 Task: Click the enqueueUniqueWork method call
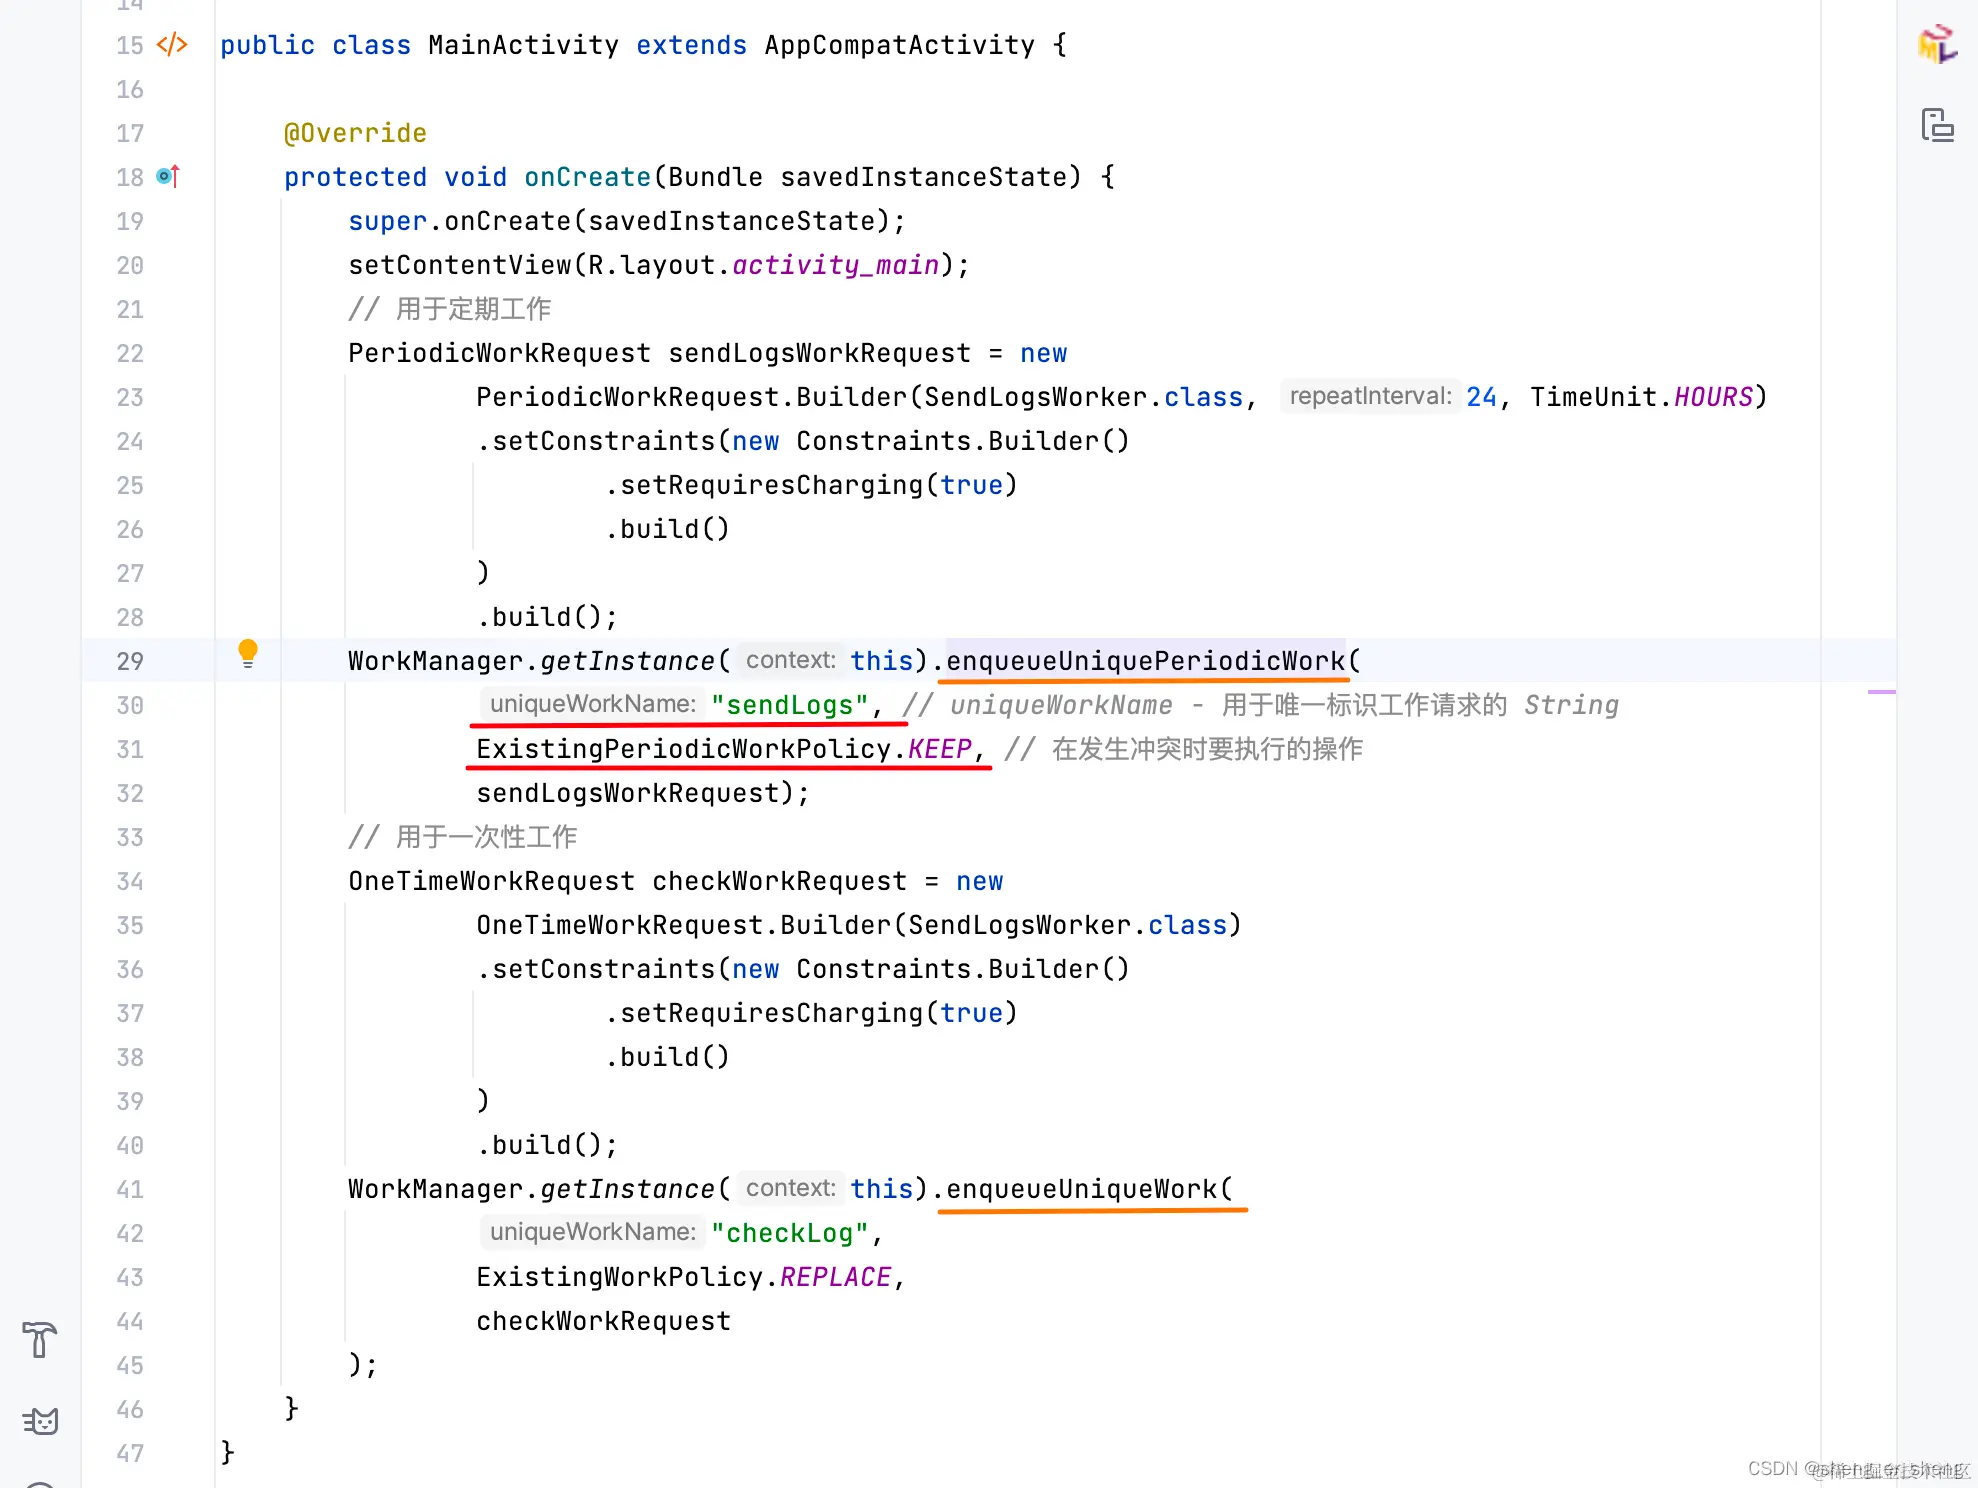pos(1081,1189)
